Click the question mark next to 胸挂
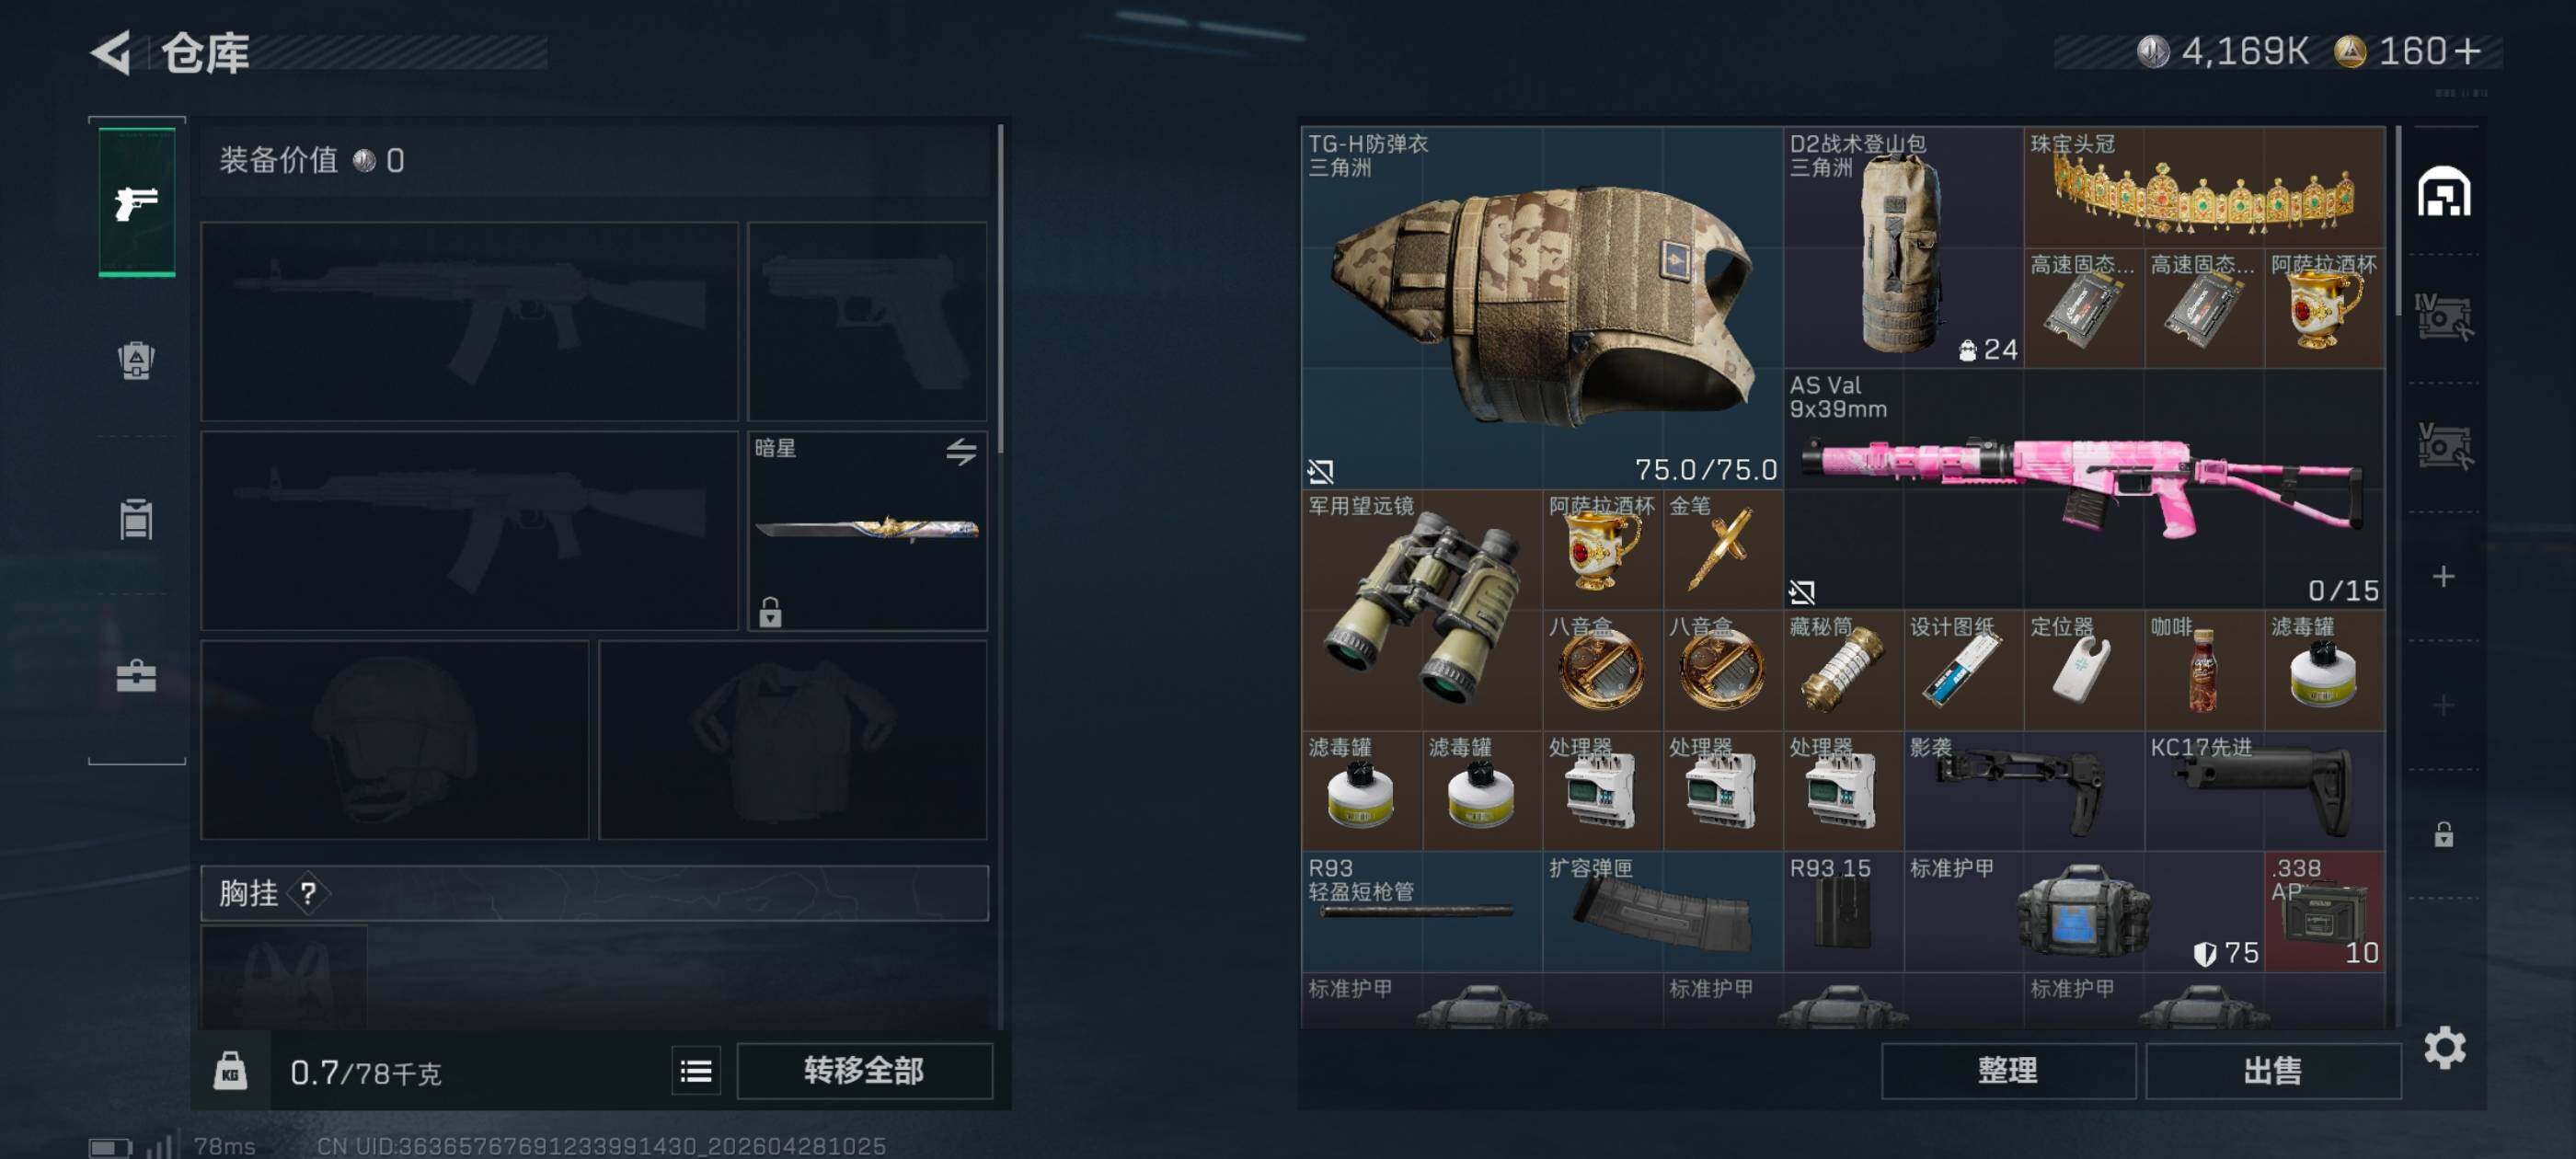Image resolution: width=2576 pixels, height=1159 pixels. [308, 893]
